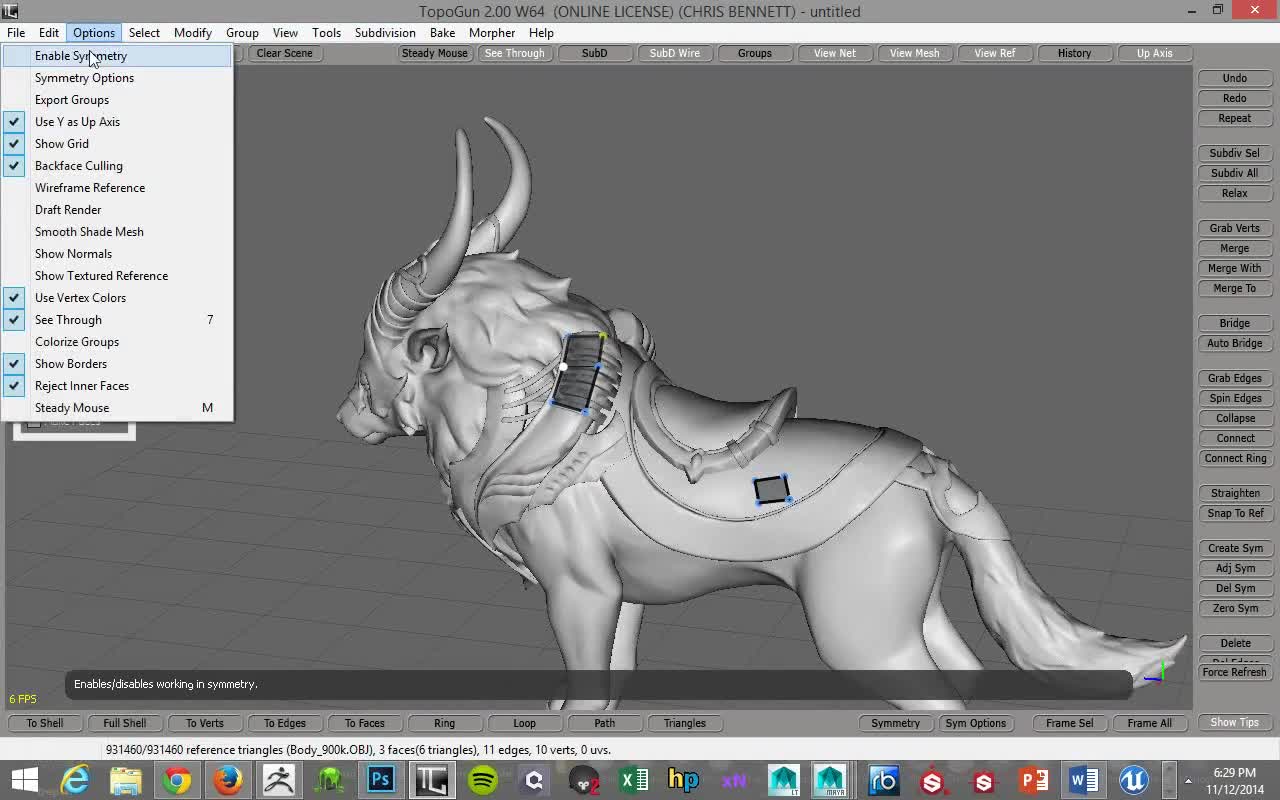Open the HP taskbar icon
The height and width of the screenshot is (800, 1280).
tap(683, 780)
